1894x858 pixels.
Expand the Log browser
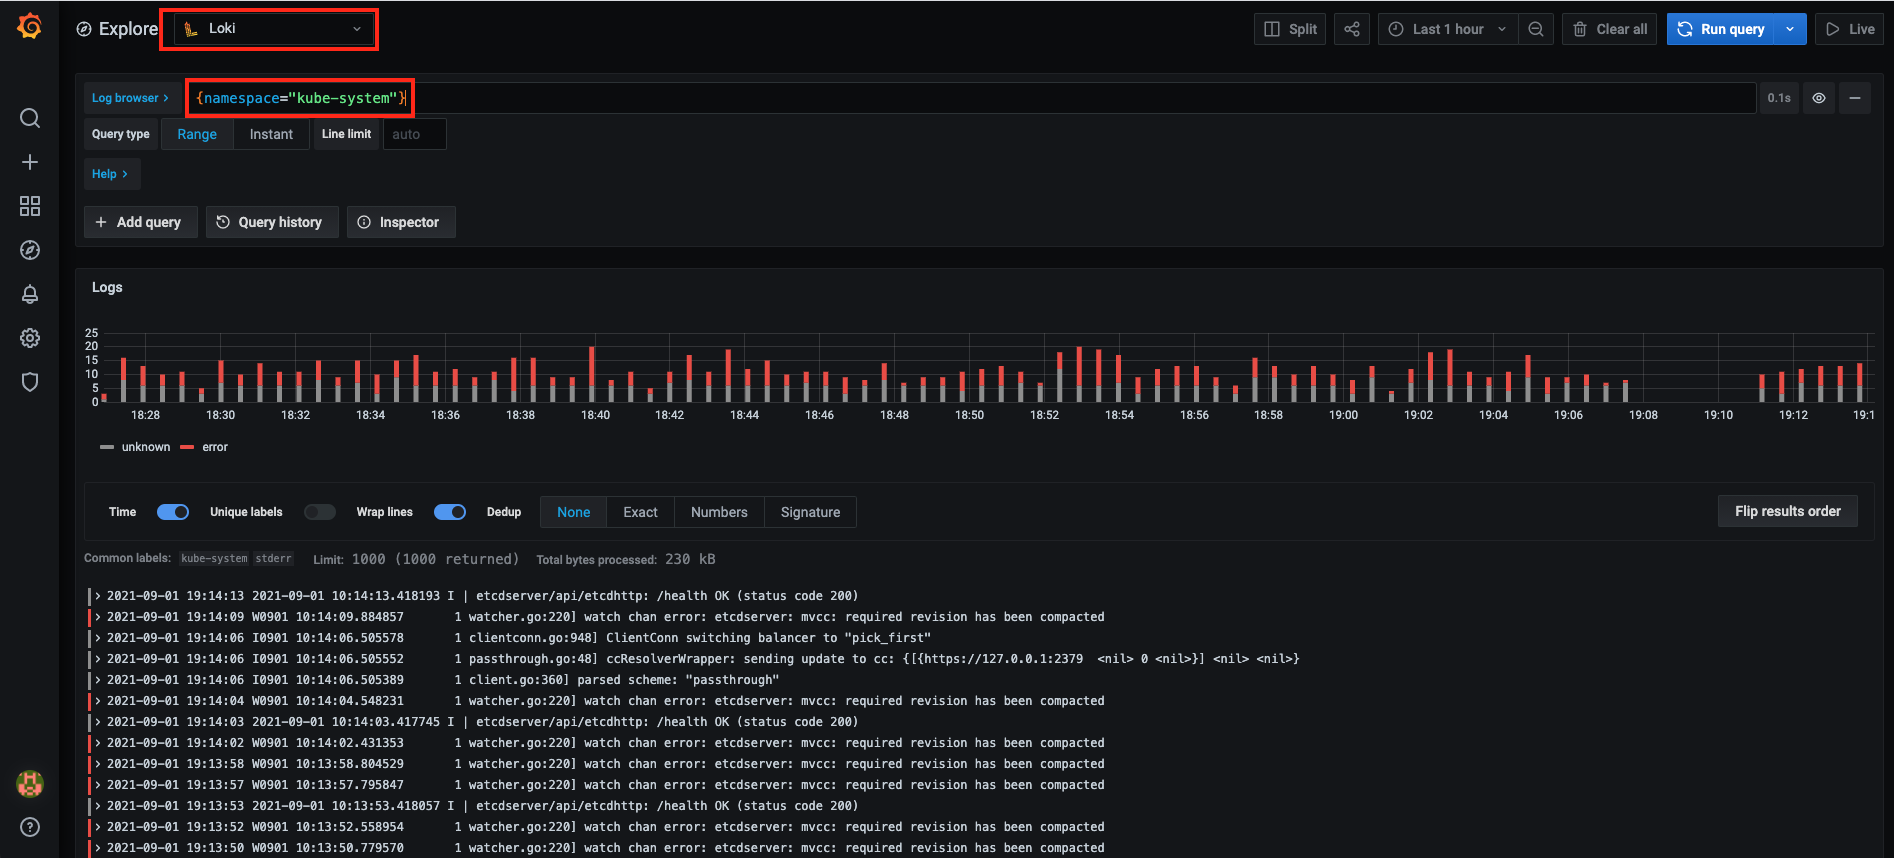(x=130, y=98)
